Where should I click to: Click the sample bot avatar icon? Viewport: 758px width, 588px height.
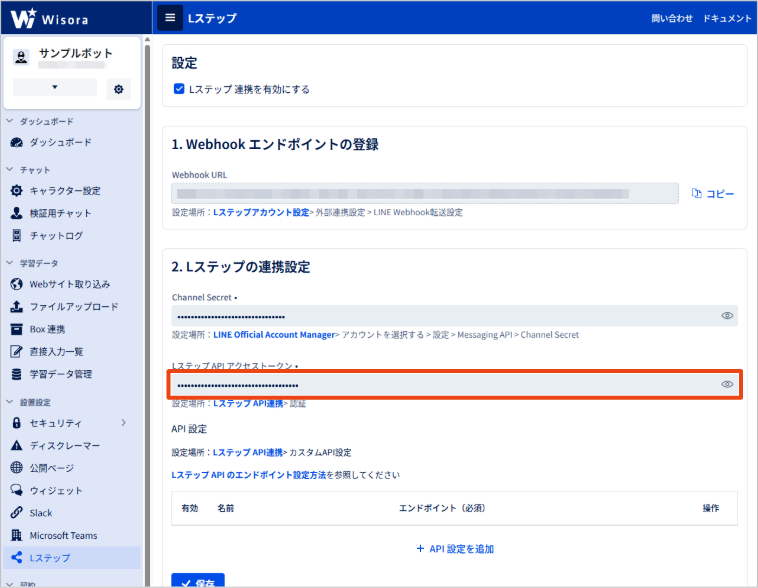pos(21,57)
